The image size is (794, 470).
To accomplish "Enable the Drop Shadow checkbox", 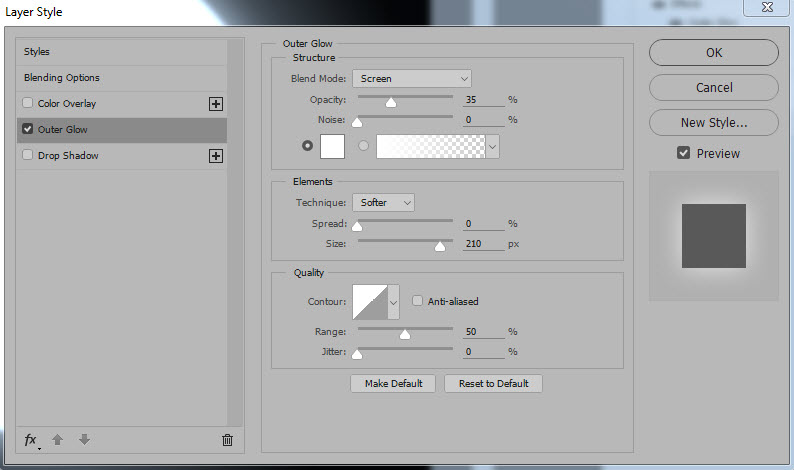I will 27,154.
